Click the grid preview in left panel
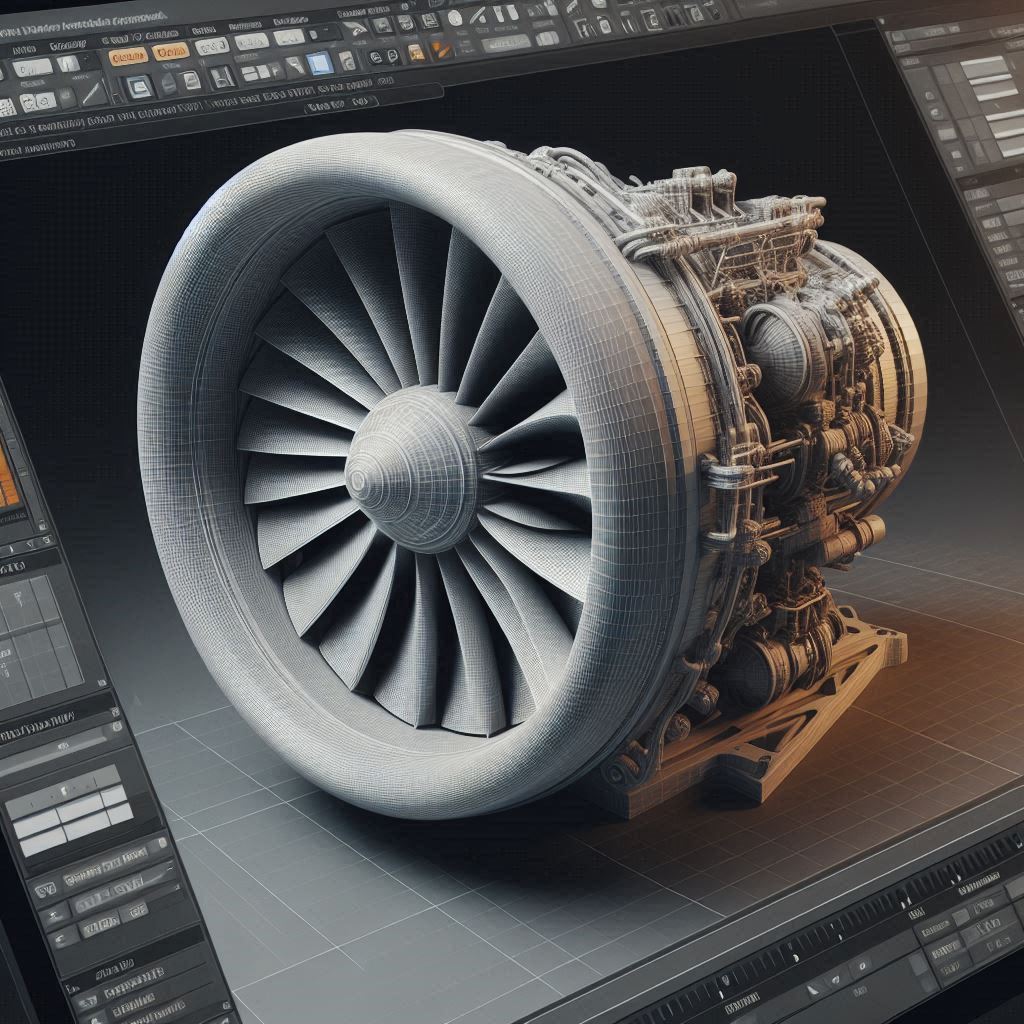The image size is (1024, 1024). (40, 640)
